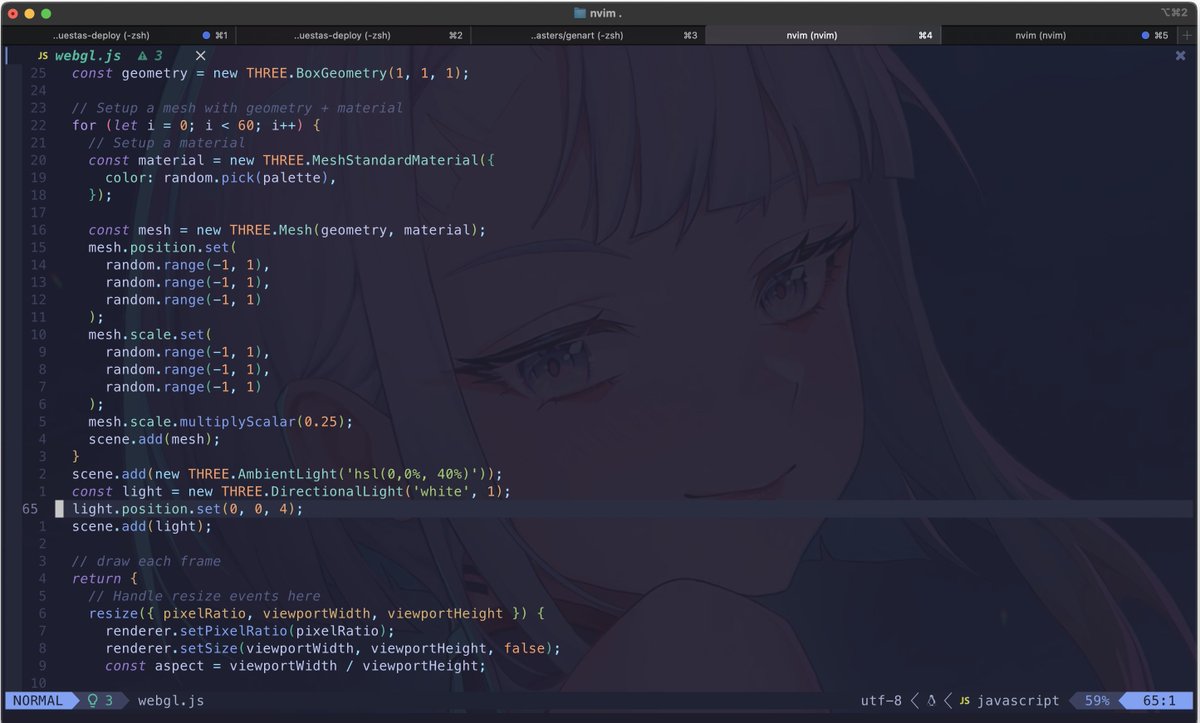This screenshot has height=723, width=1200.
Task: Click the mesh.scale.multiplyScalar(0.25) line
Action: pos(221,422)
